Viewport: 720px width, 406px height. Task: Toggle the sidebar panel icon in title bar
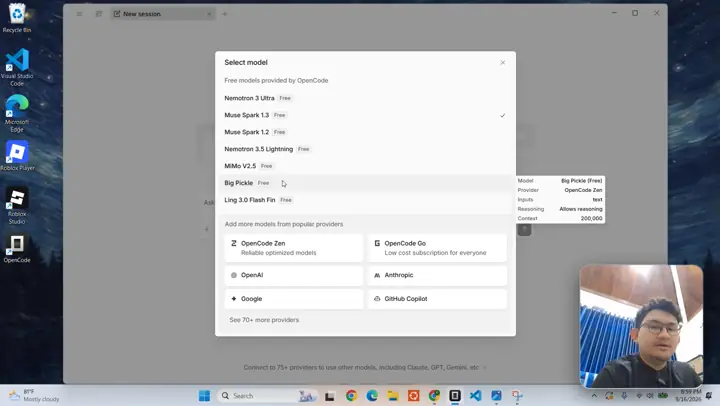click(99, 14)
